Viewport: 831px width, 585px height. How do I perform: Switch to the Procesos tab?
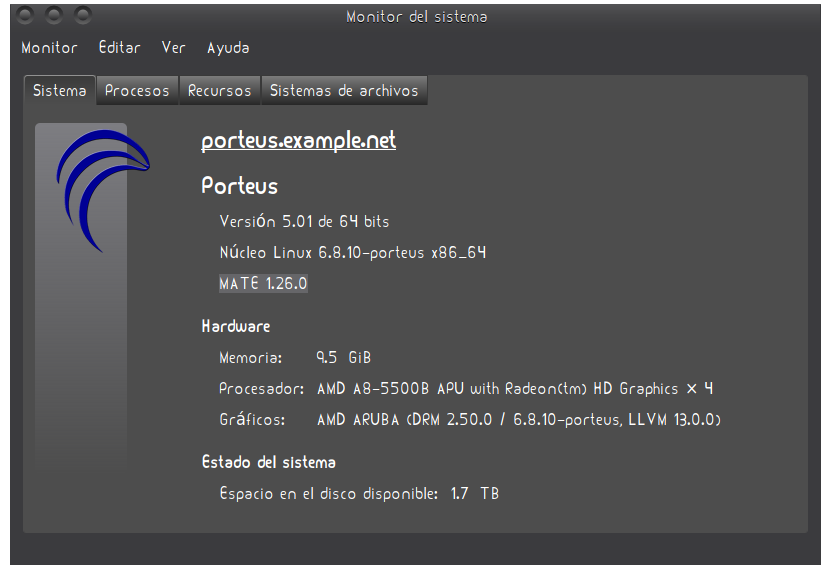(137, 91)
